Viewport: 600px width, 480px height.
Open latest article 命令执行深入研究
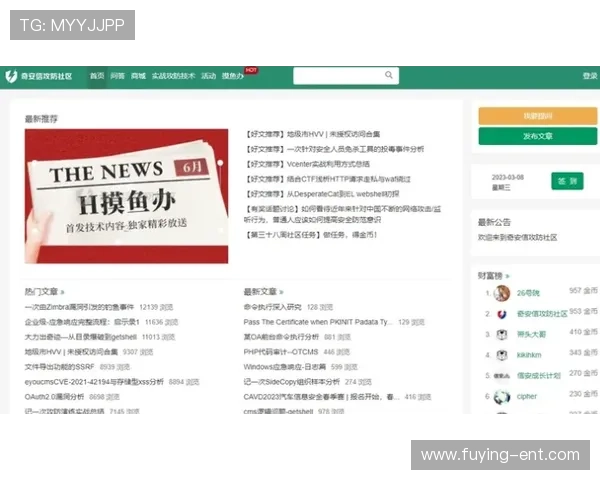point(272,307)
